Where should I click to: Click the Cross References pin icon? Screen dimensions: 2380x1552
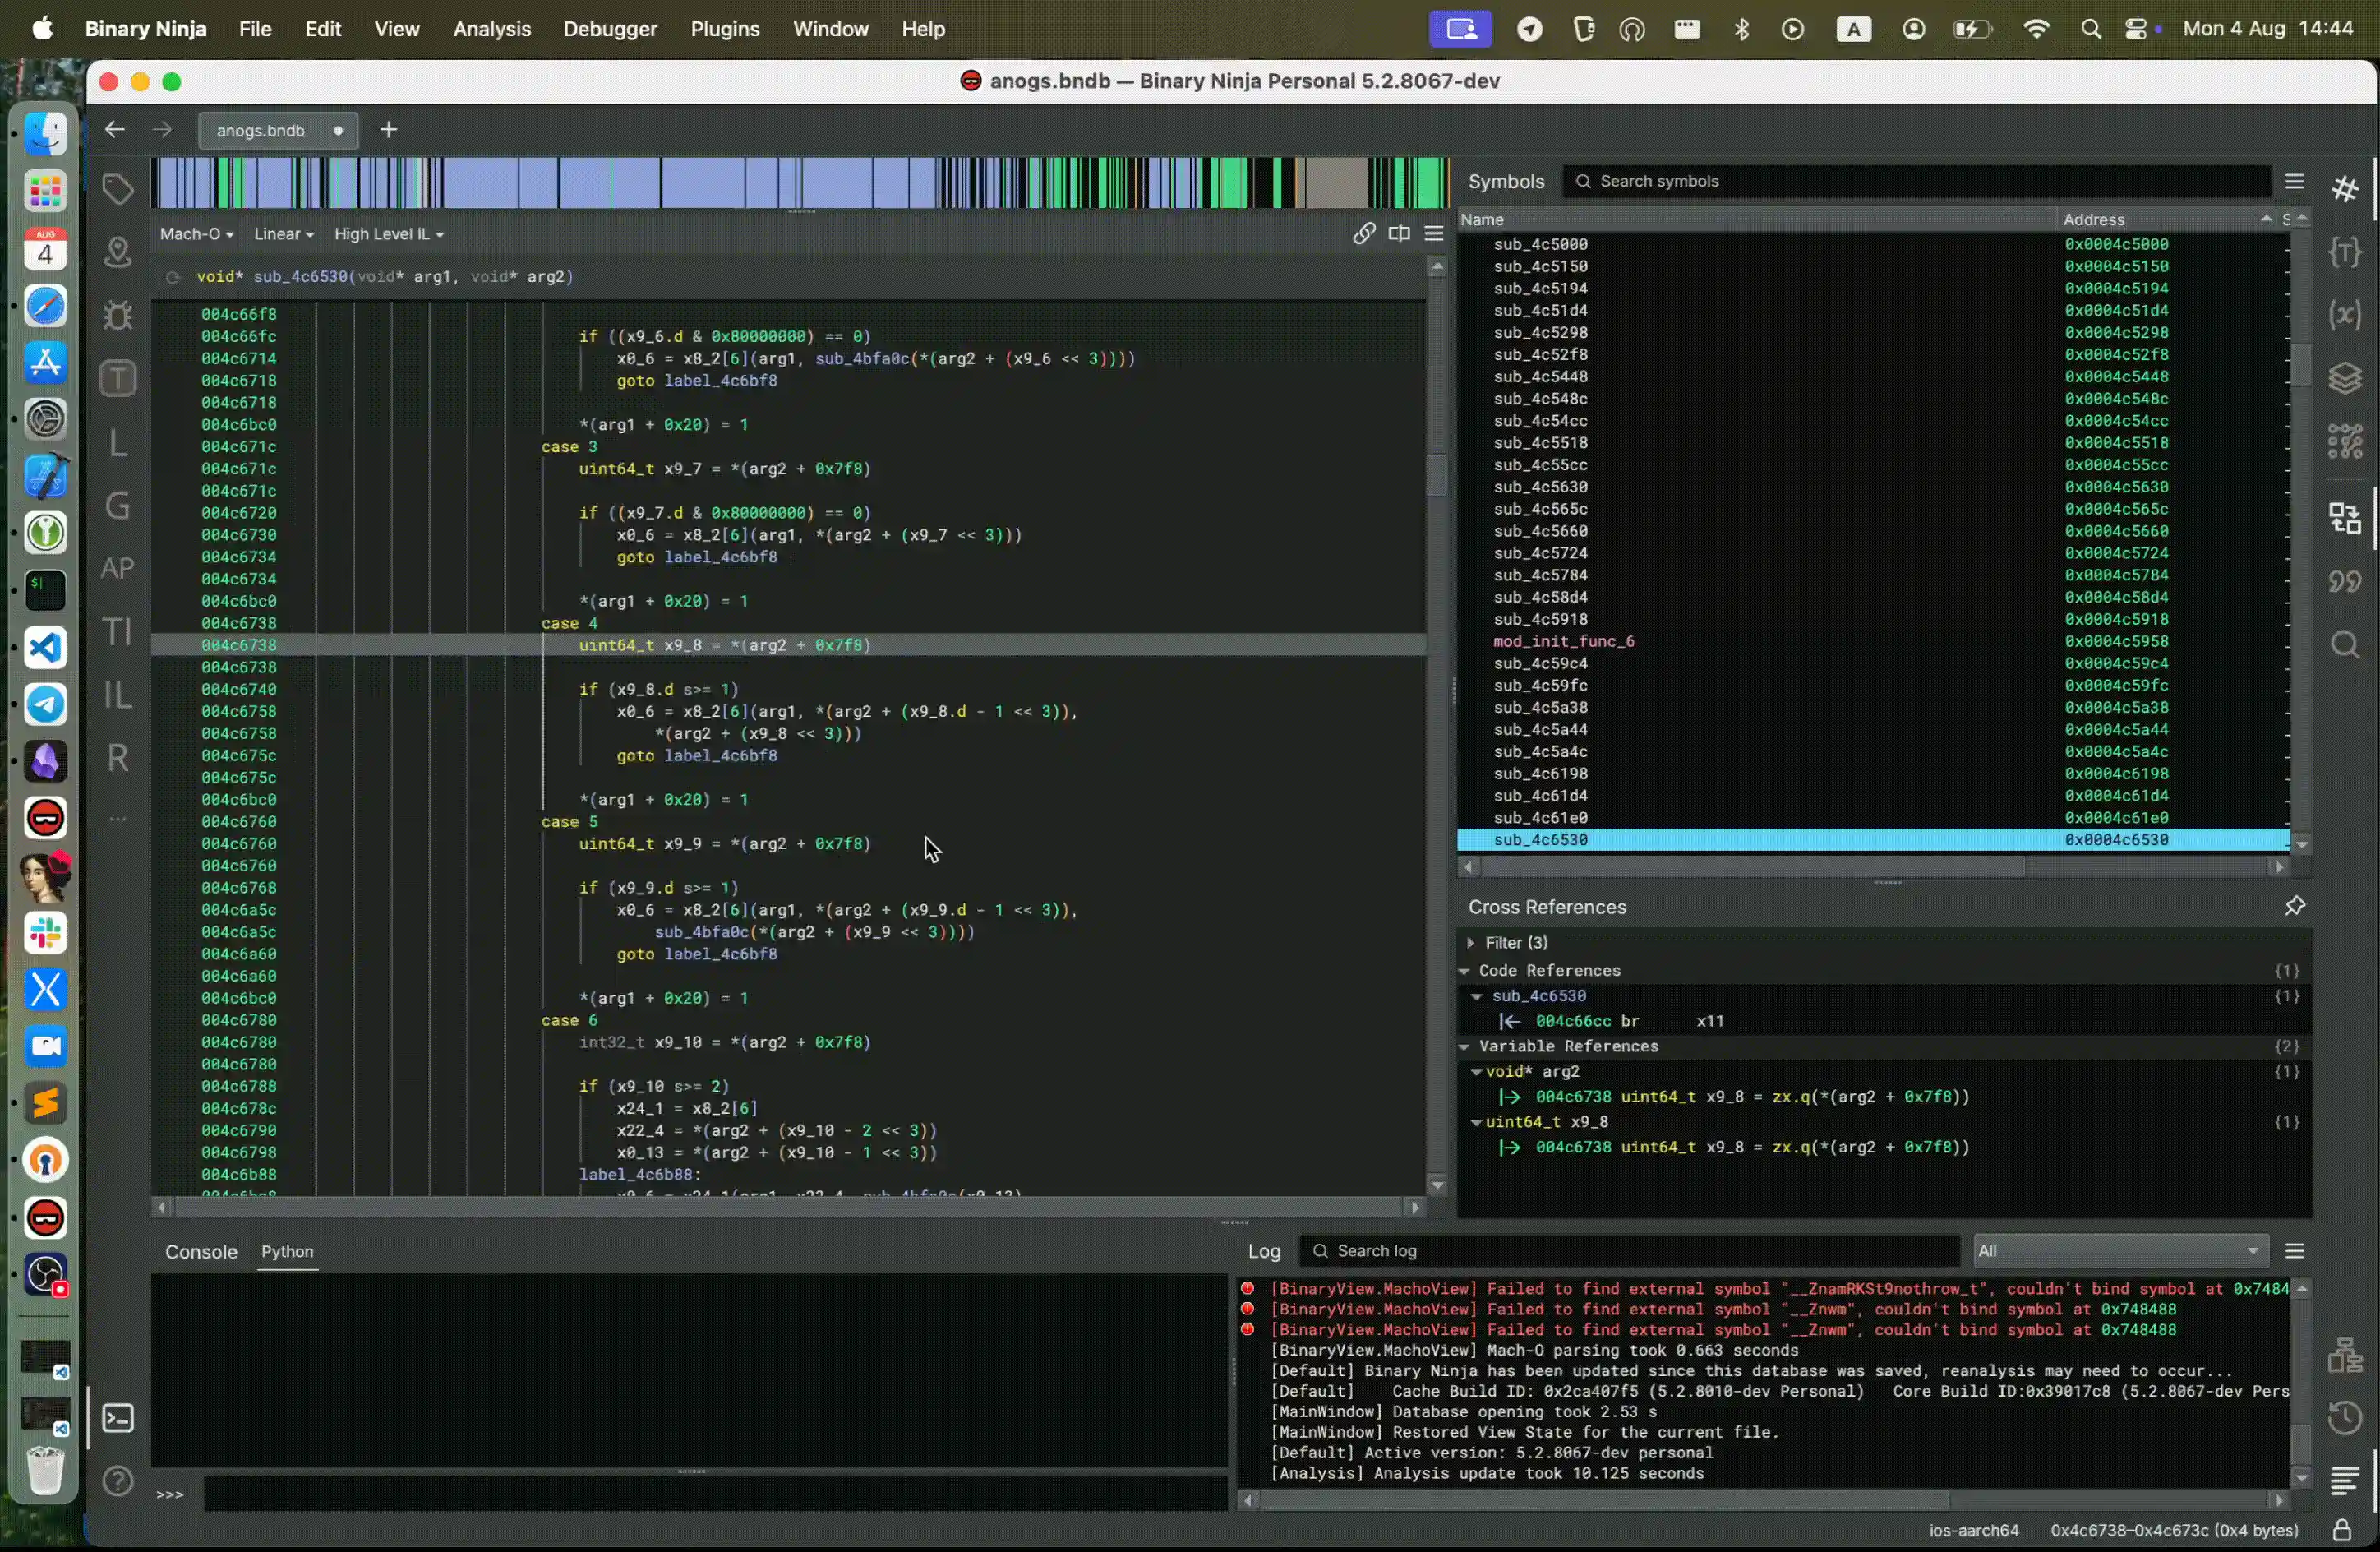point(2294,906)
